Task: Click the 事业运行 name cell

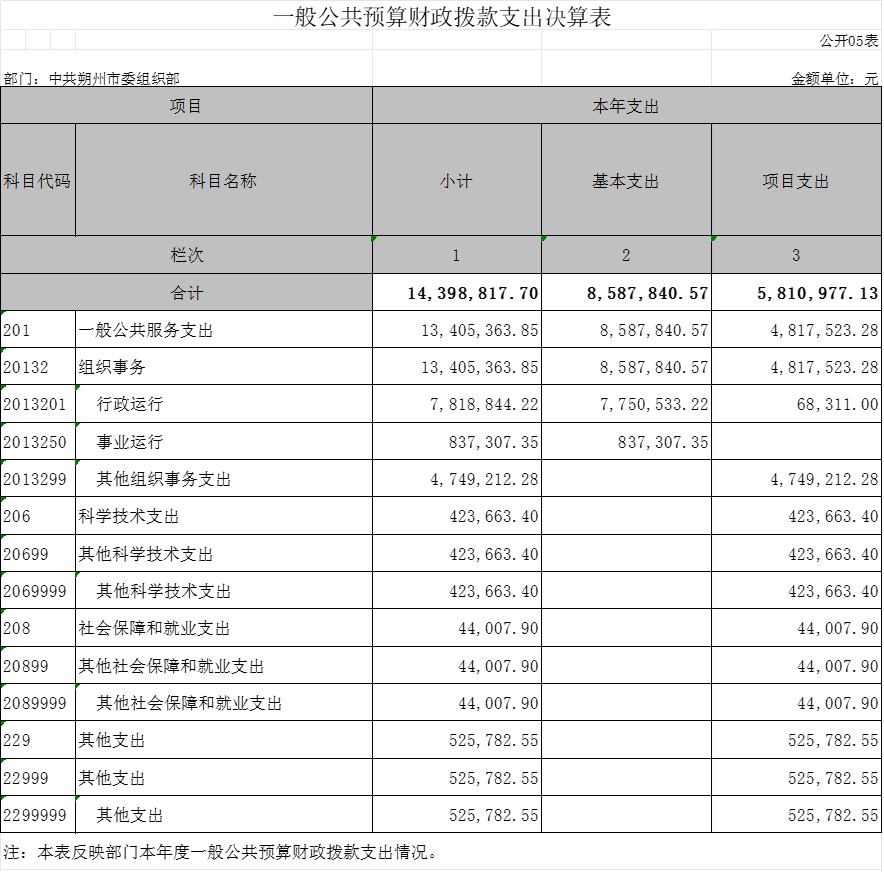Action: [223, 441]
